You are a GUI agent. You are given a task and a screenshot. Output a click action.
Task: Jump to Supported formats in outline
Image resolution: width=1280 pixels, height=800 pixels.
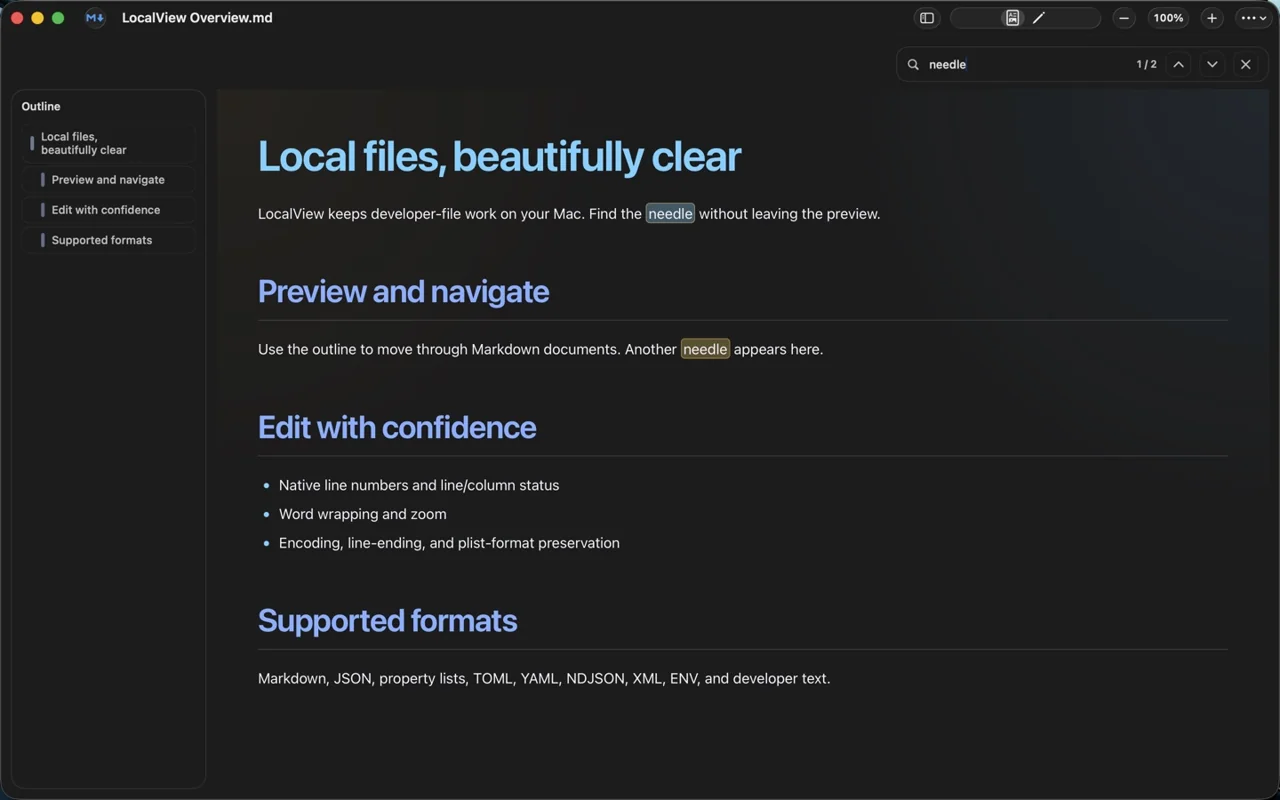coord(109,240)
